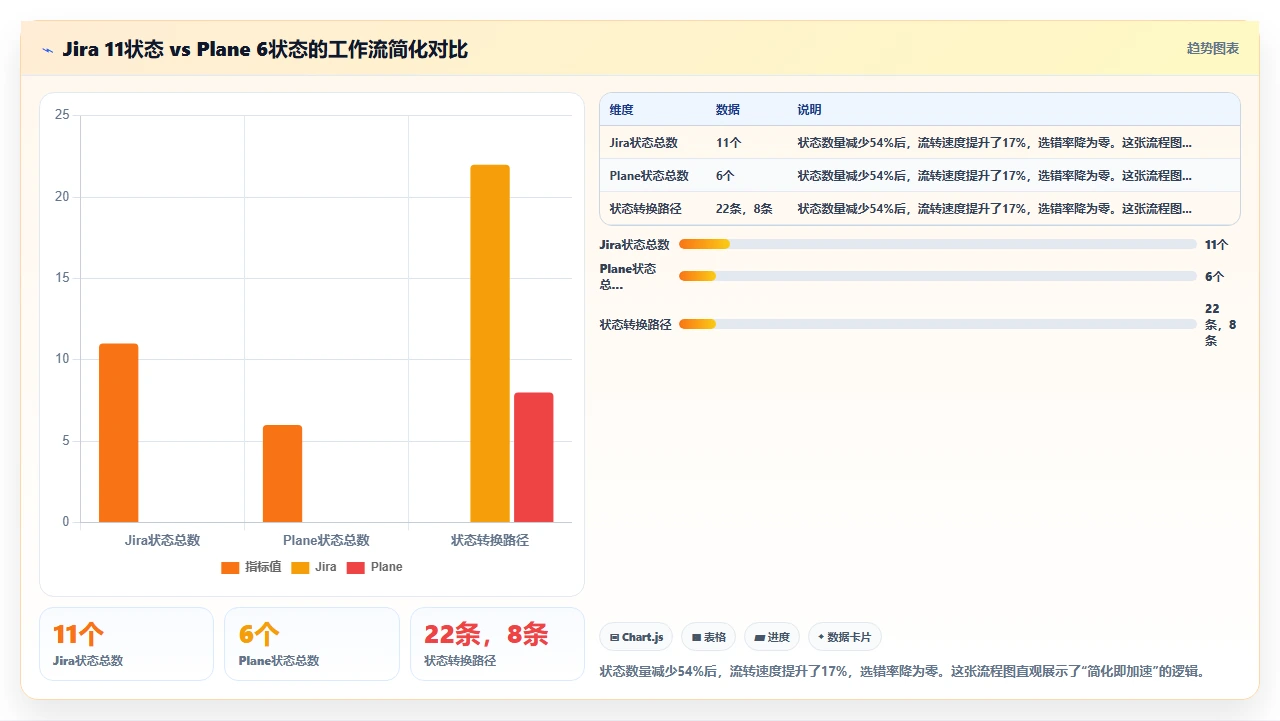Click the 状态转换路径 progress bar
Viewport: 1280px width, 721px height.
[938, 324]
